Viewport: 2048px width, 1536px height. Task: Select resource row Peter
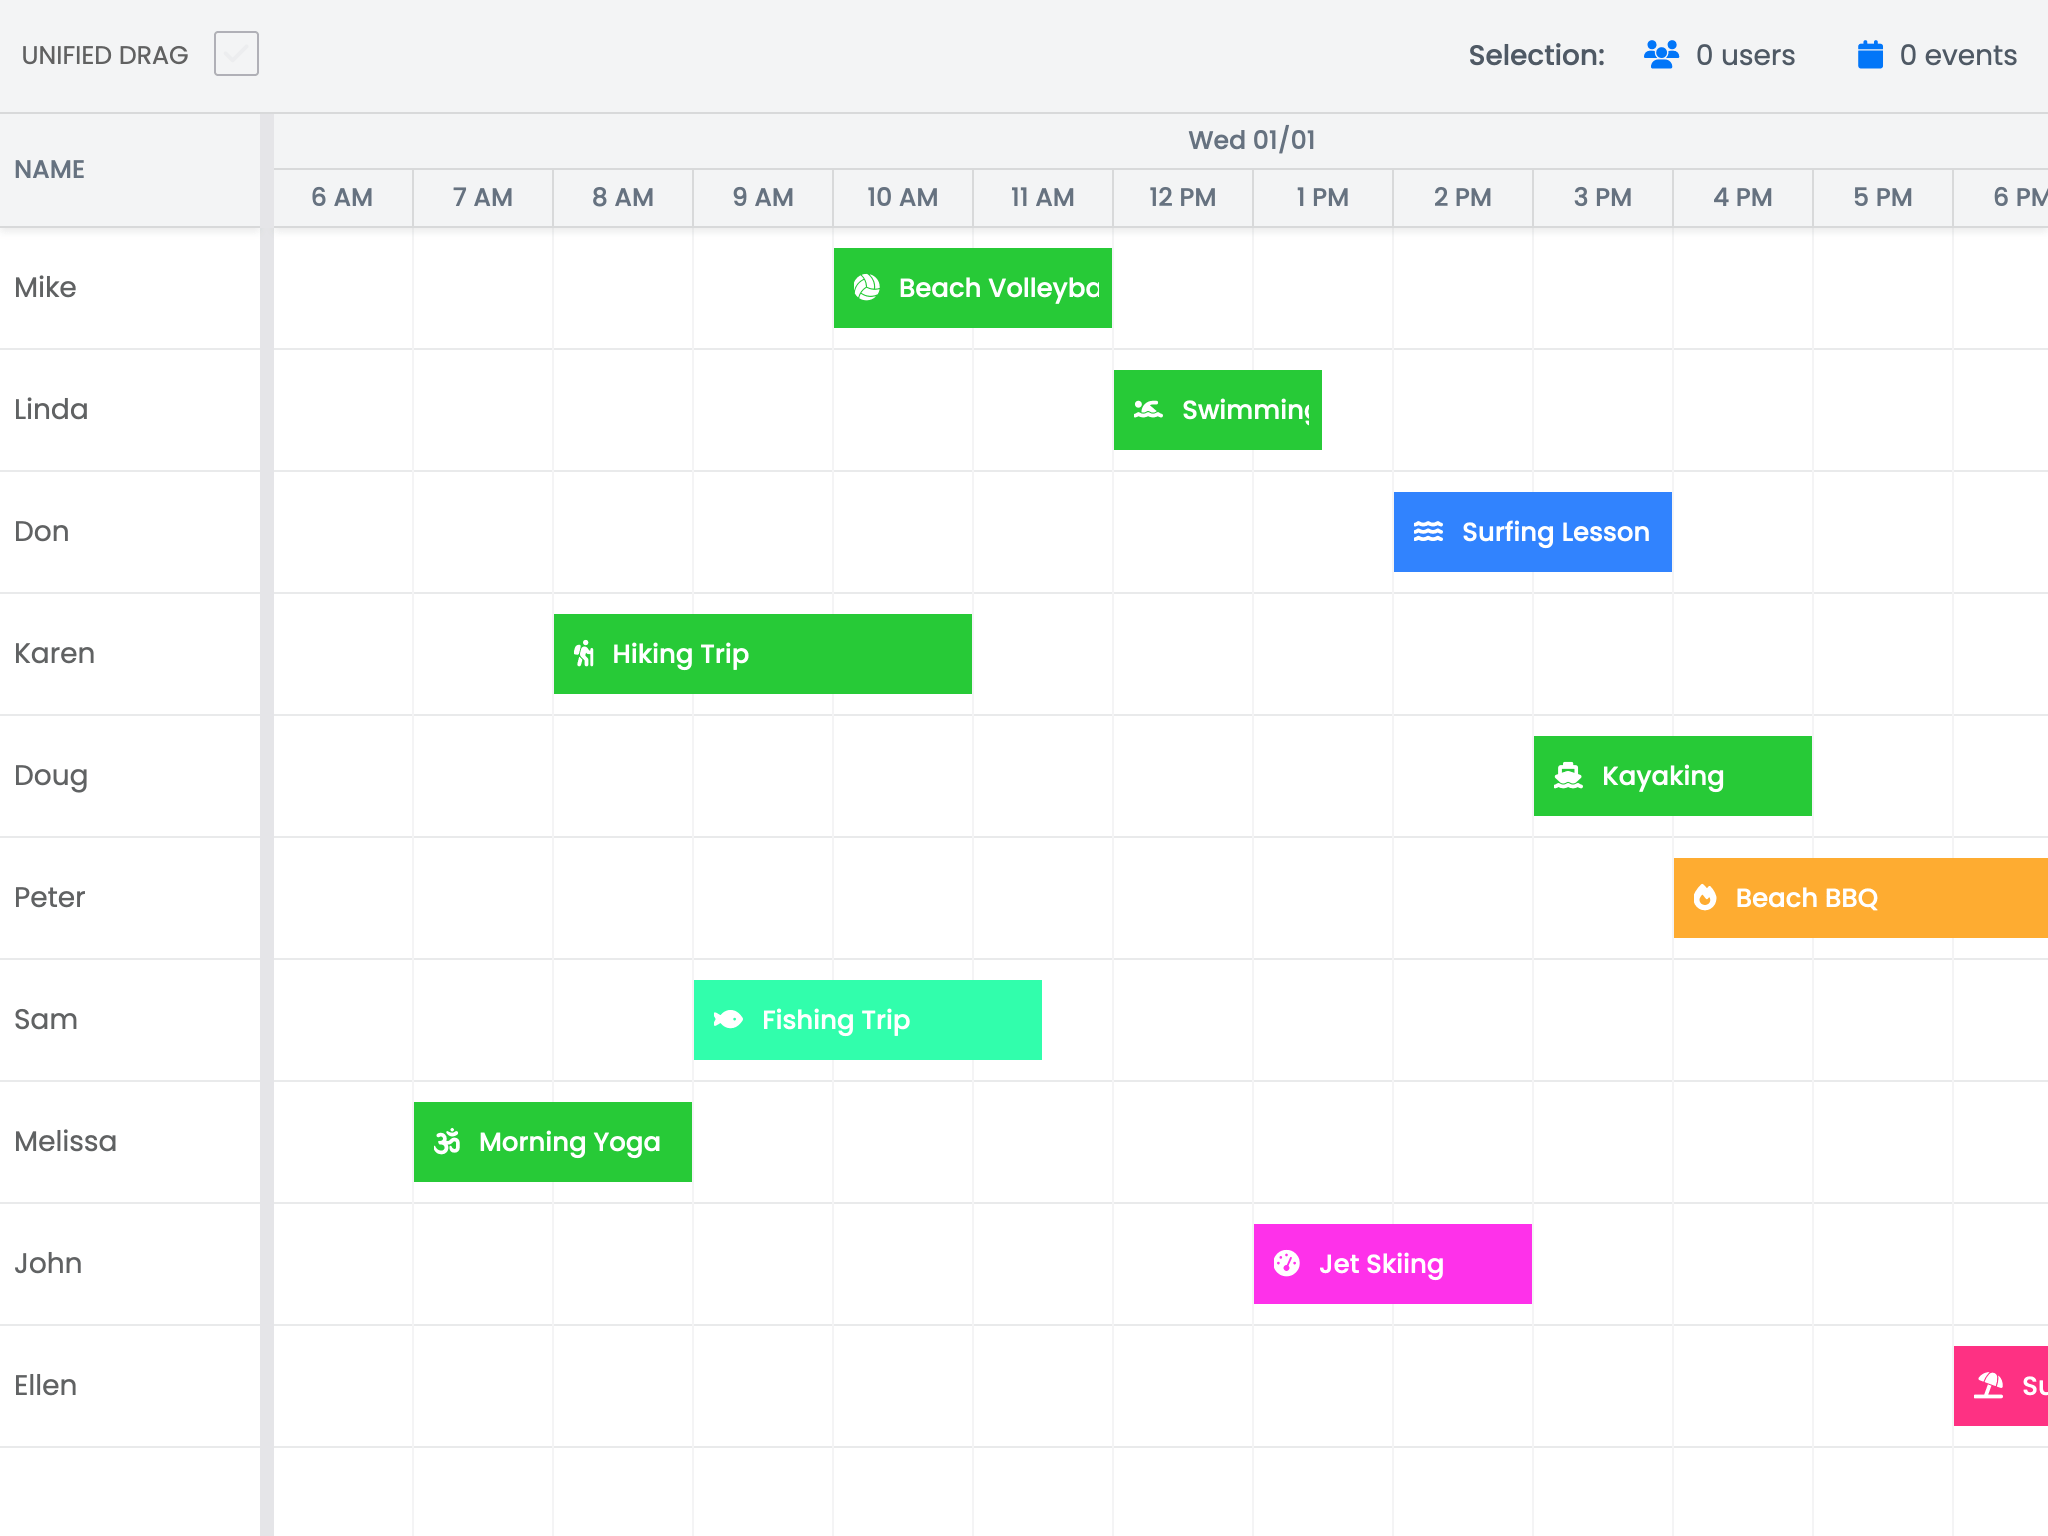coord(130,898)
